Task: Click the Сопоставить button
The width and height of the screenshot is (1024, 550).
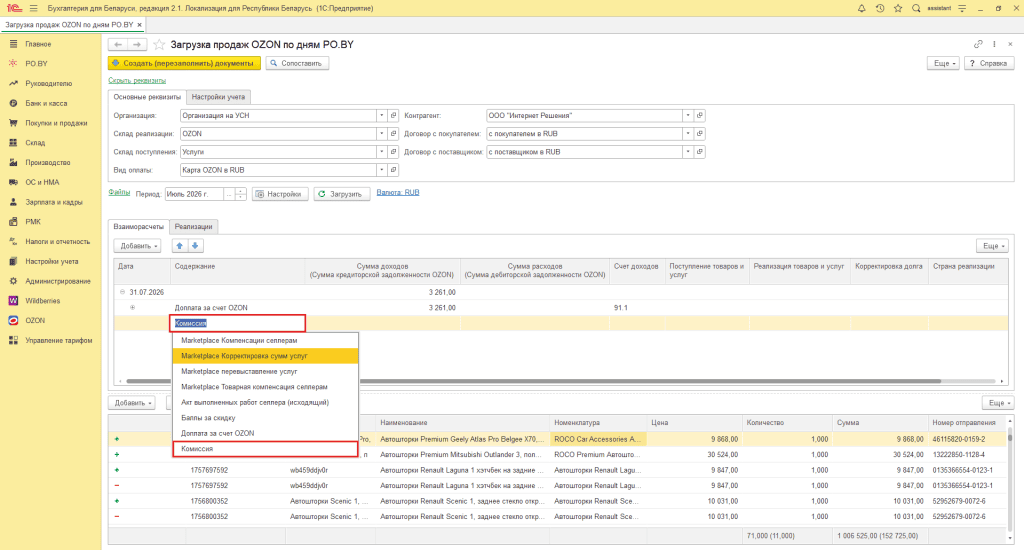Action: (297, 63)
